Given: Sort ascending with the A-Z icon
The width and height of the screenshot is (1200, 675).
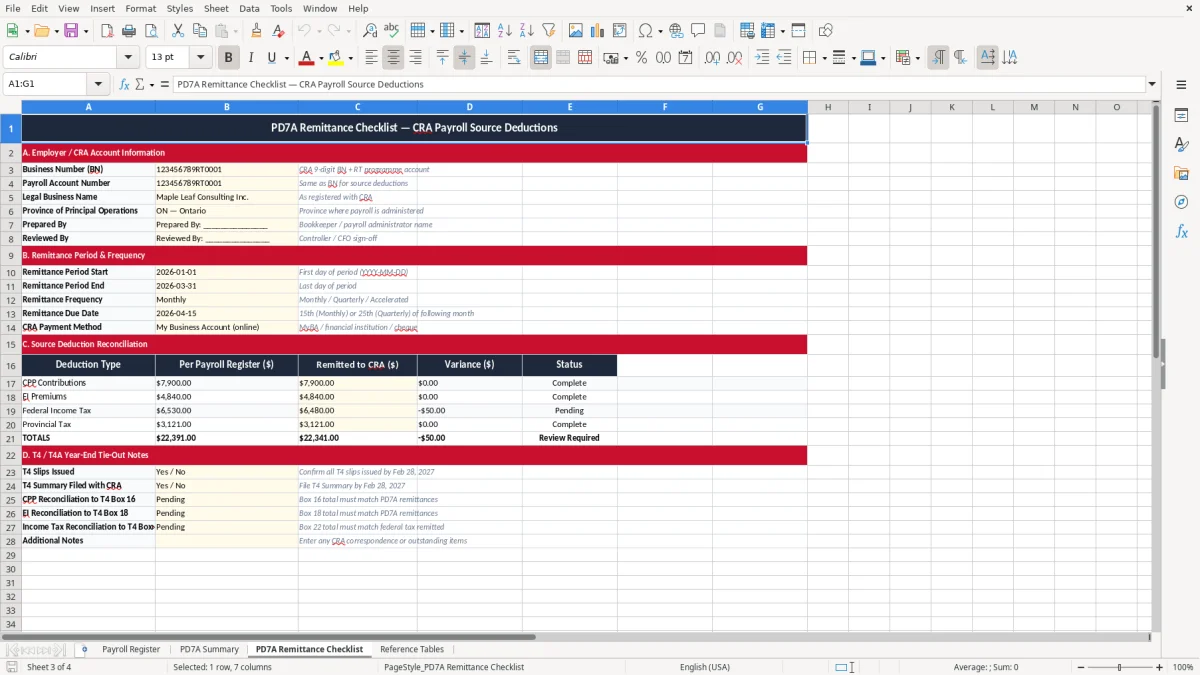Looking at the screenshot, I should [505, 31].
